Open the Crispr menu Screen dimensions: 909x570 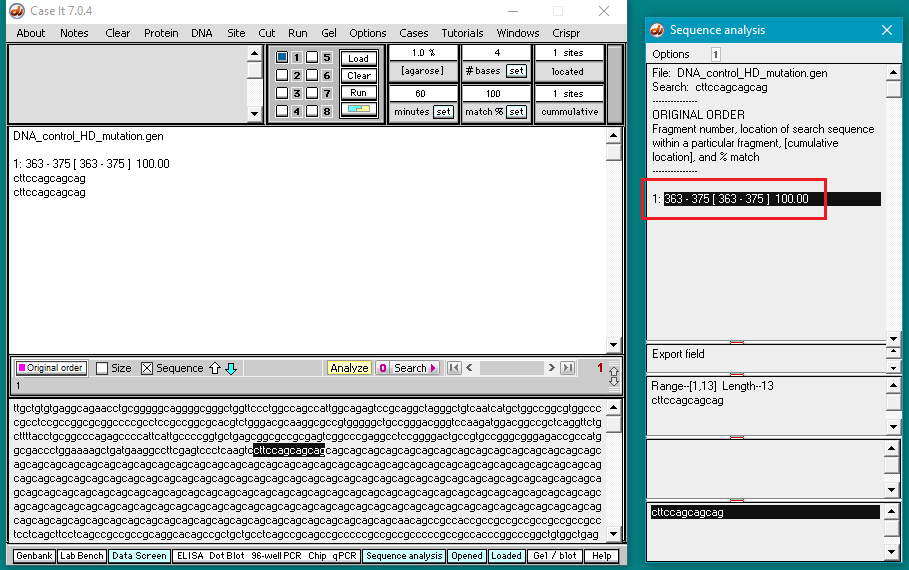coord(566,33)
